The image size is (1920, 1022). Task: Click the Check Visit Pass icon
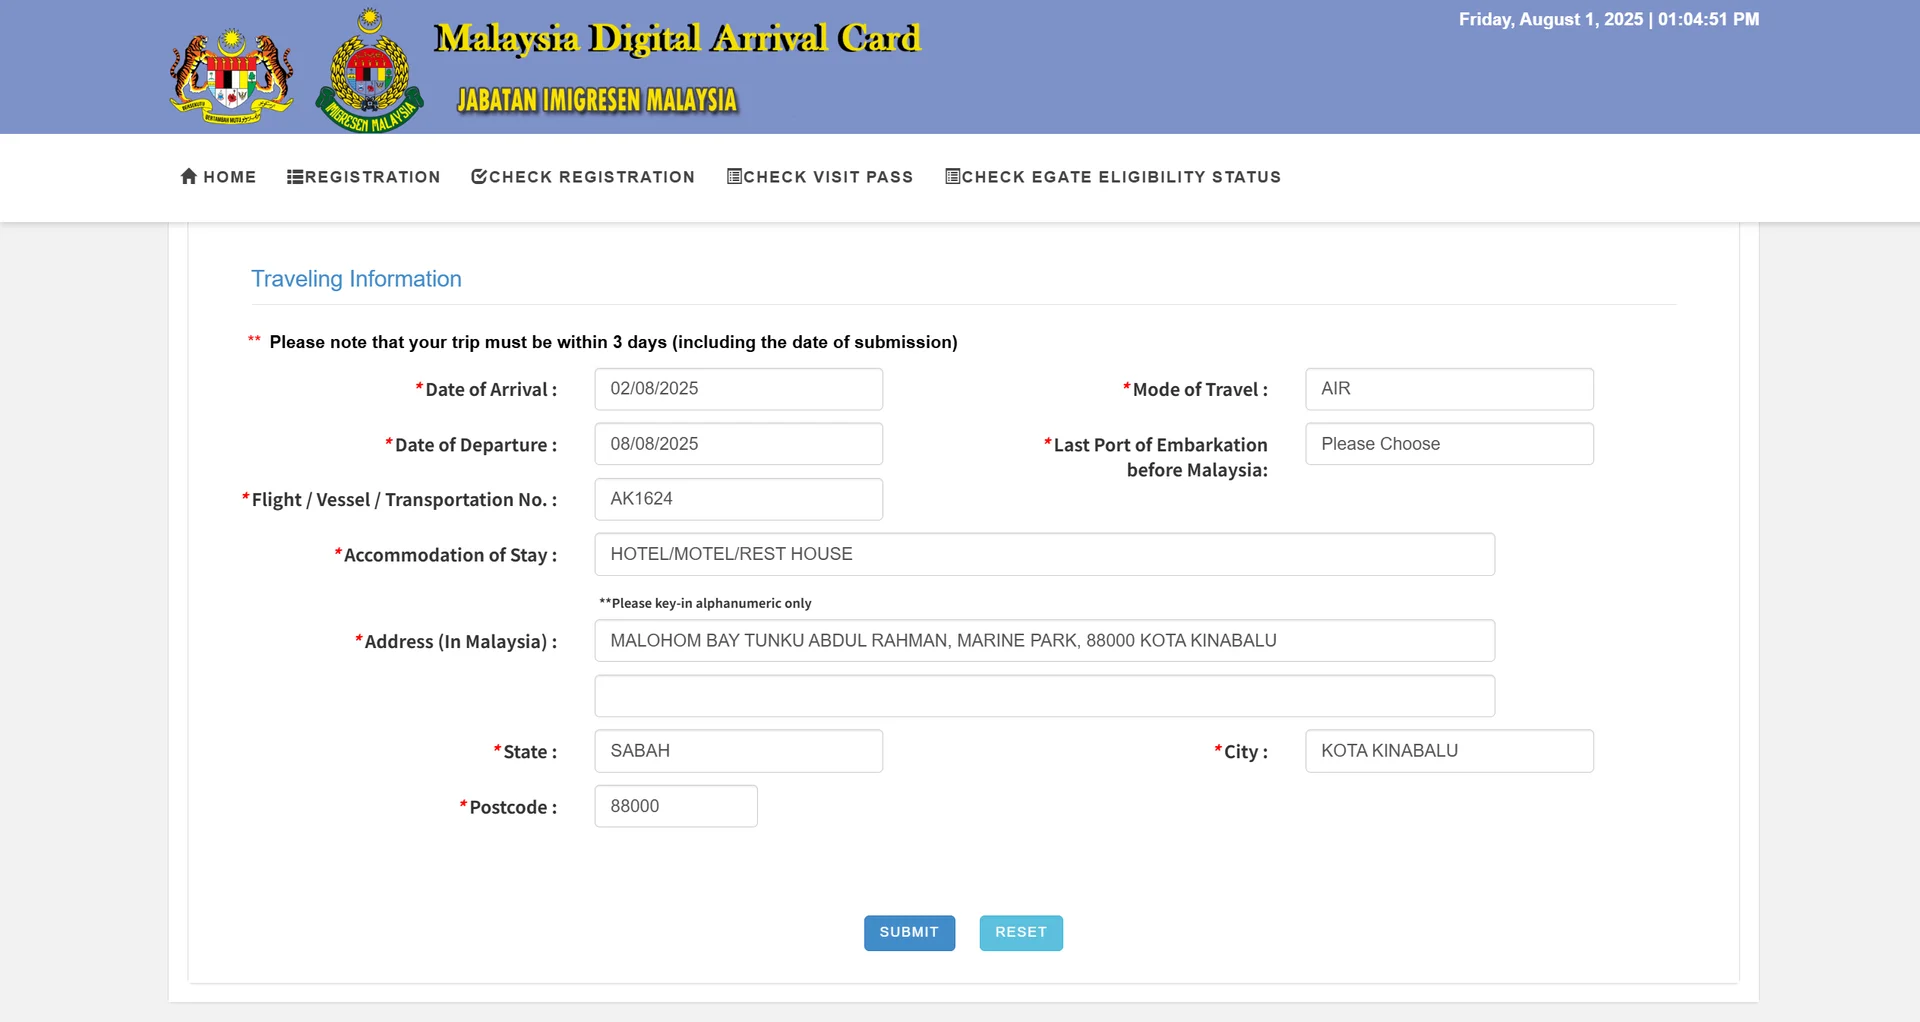click(x=734, y=176)
